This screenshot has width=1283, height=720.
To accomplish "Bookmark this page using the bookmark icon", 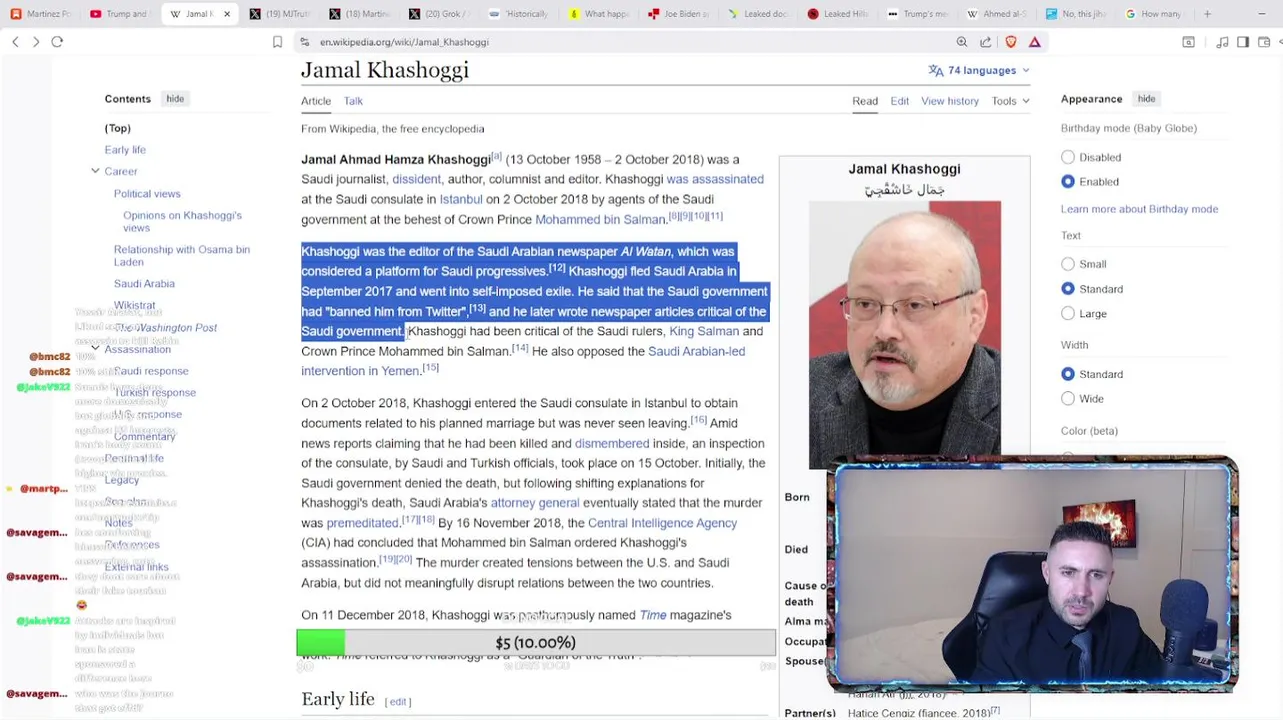I will pos(277,42).
